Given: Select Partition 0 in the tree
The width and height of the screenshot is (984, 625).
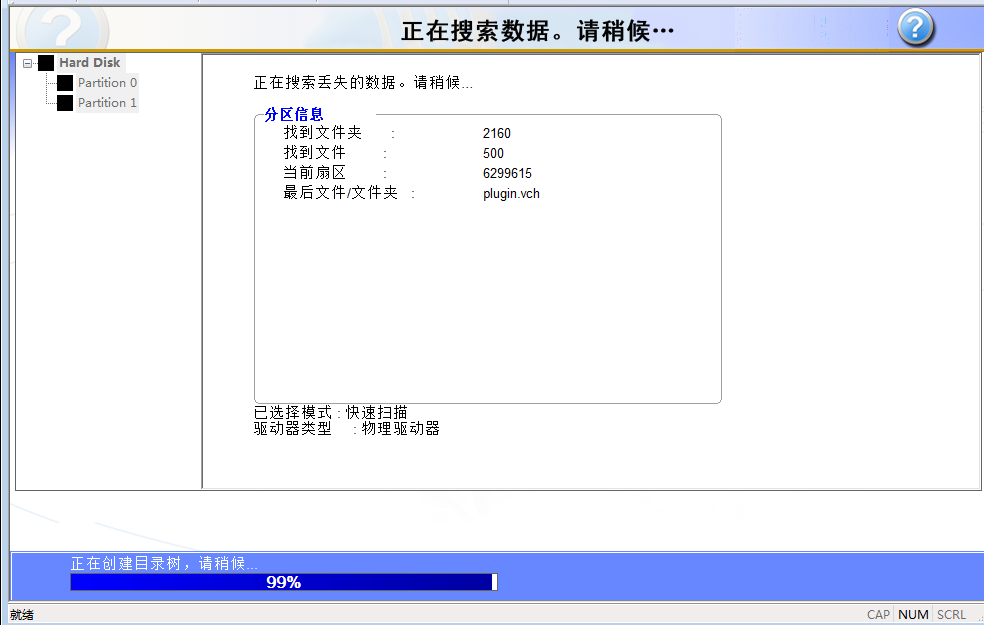Looking at the screenshot, I should click(107, 83).
